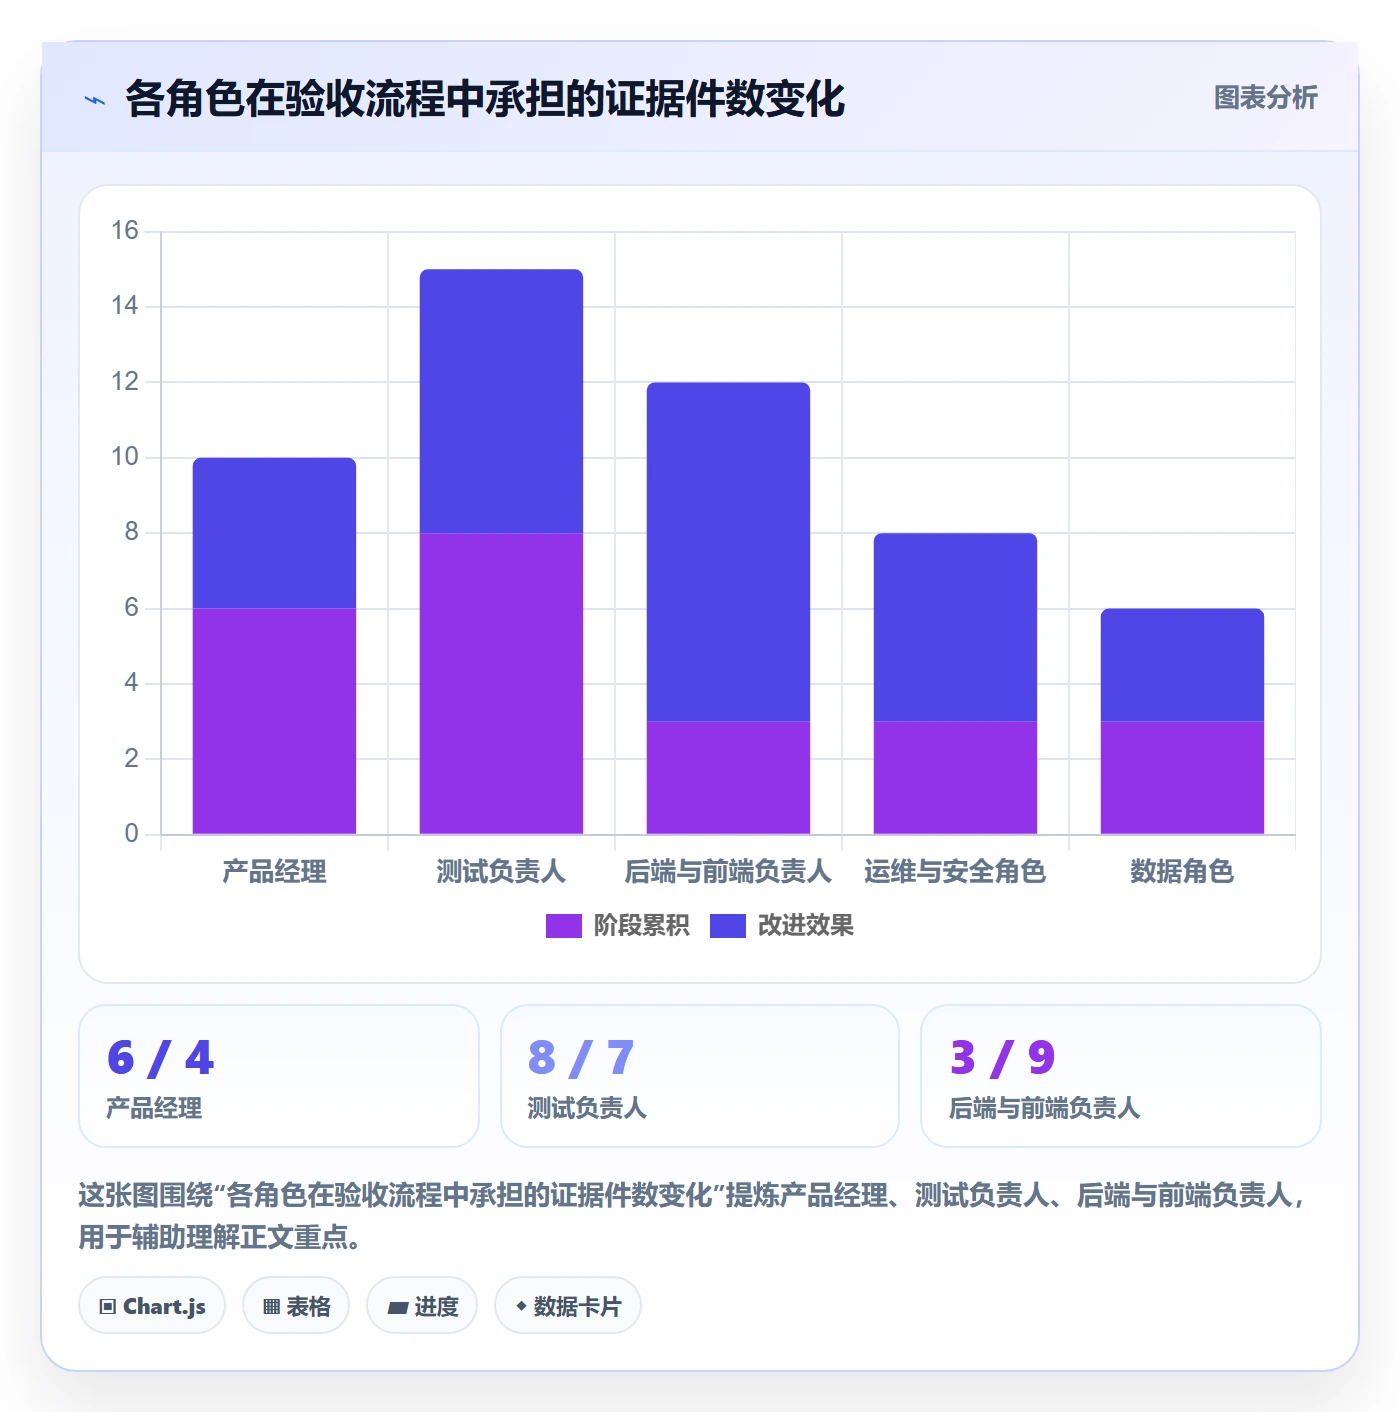Click the description paragraph starting 这张图围绕
The height and width of the screenshot is (1412, 1400).
click(x=693, y=1216)
